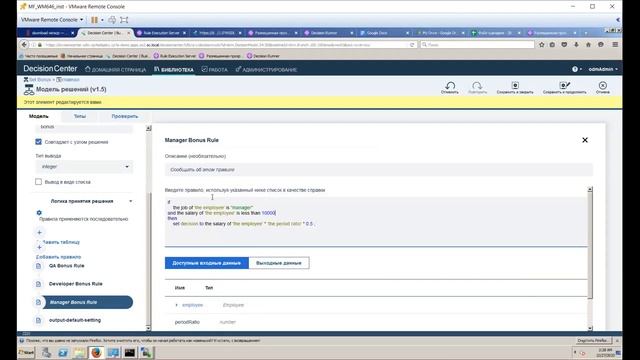Click the VMware fullscreen icon
The width and height of the screenshot is (640, 360).
tap(124, 20)
